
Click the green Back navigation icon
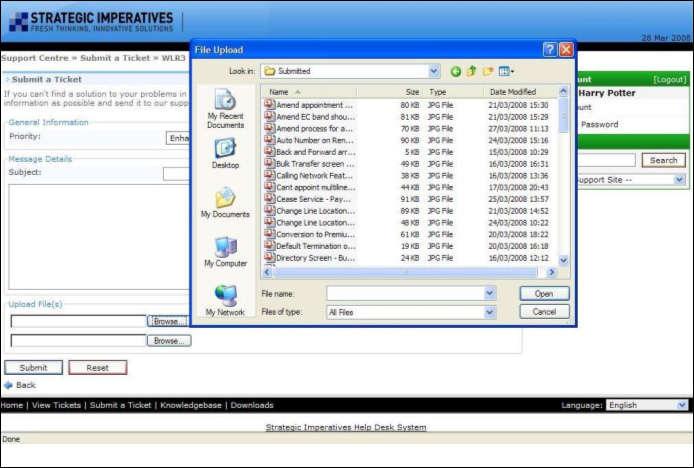(x=456, y=71)
